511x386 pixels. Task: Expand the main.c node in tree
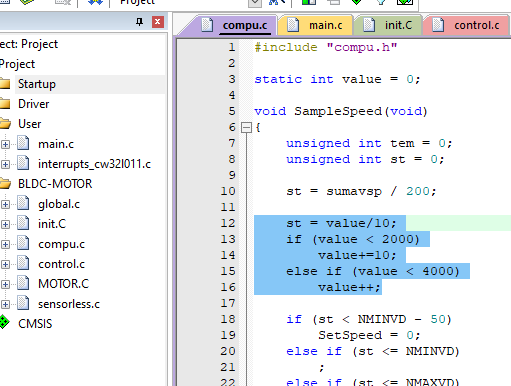pyautogui.click(x=5, y=144)
